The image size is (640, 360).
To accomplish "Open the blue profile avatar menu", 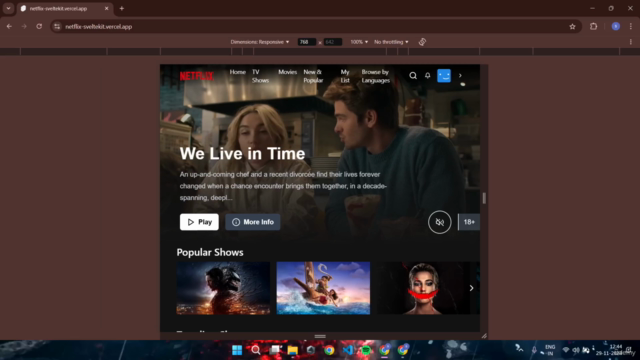I will 444,76.
